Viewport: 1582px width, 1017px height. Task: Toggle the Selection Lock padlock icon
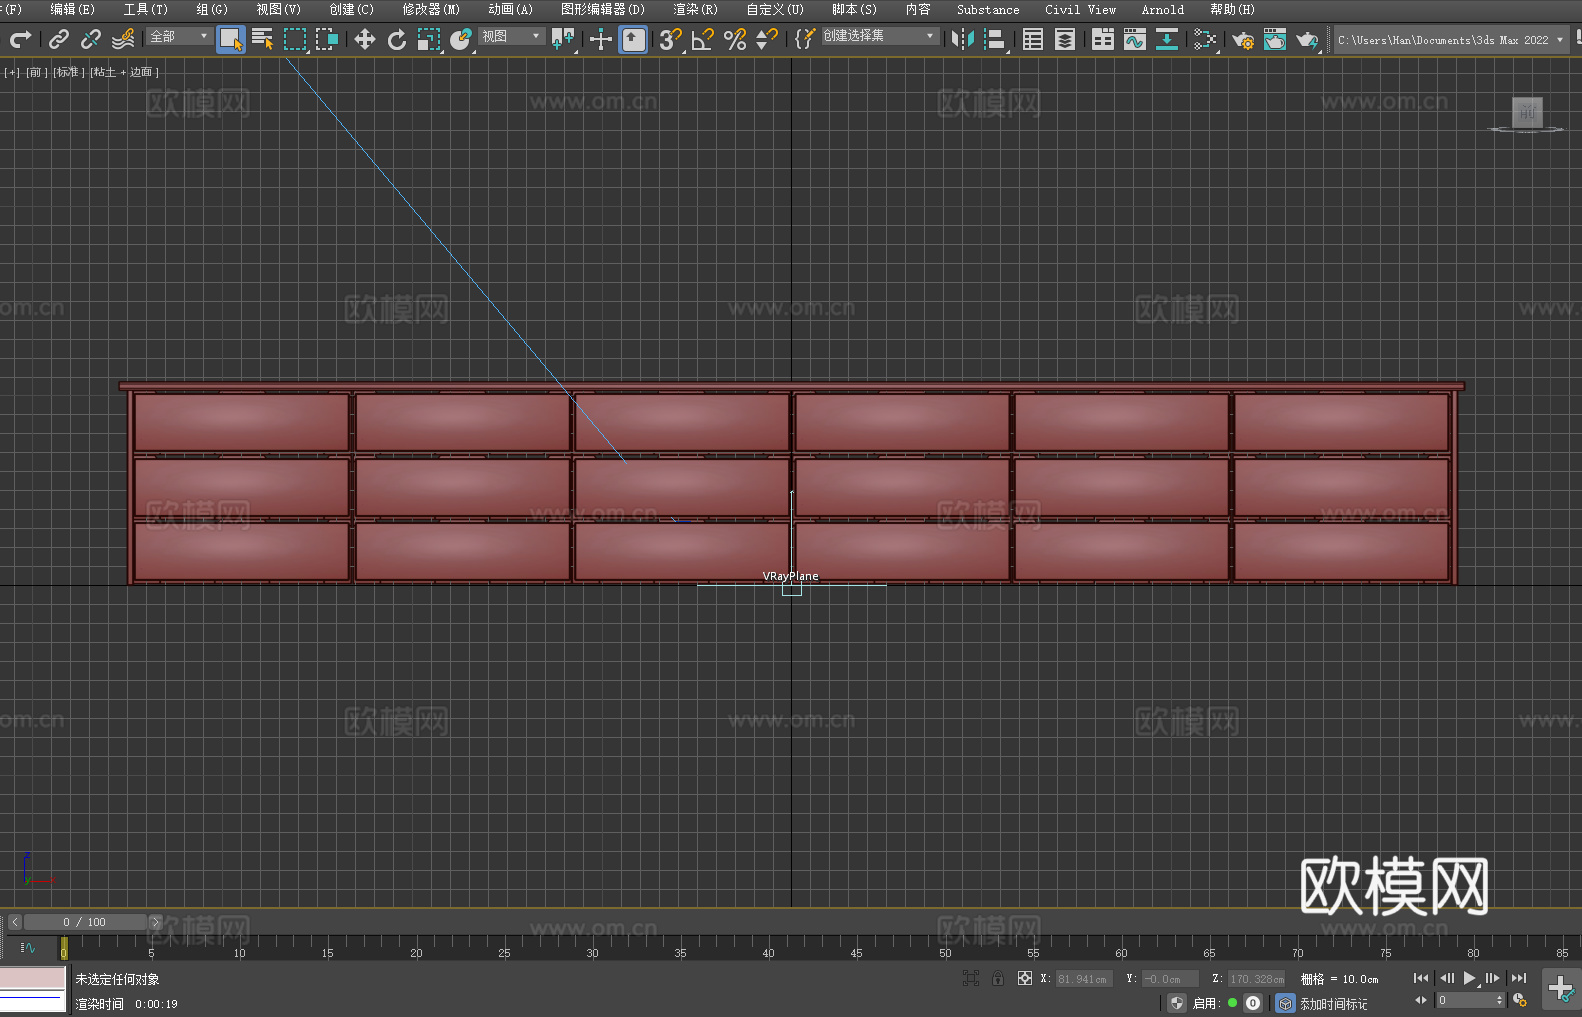click(998, 978)
